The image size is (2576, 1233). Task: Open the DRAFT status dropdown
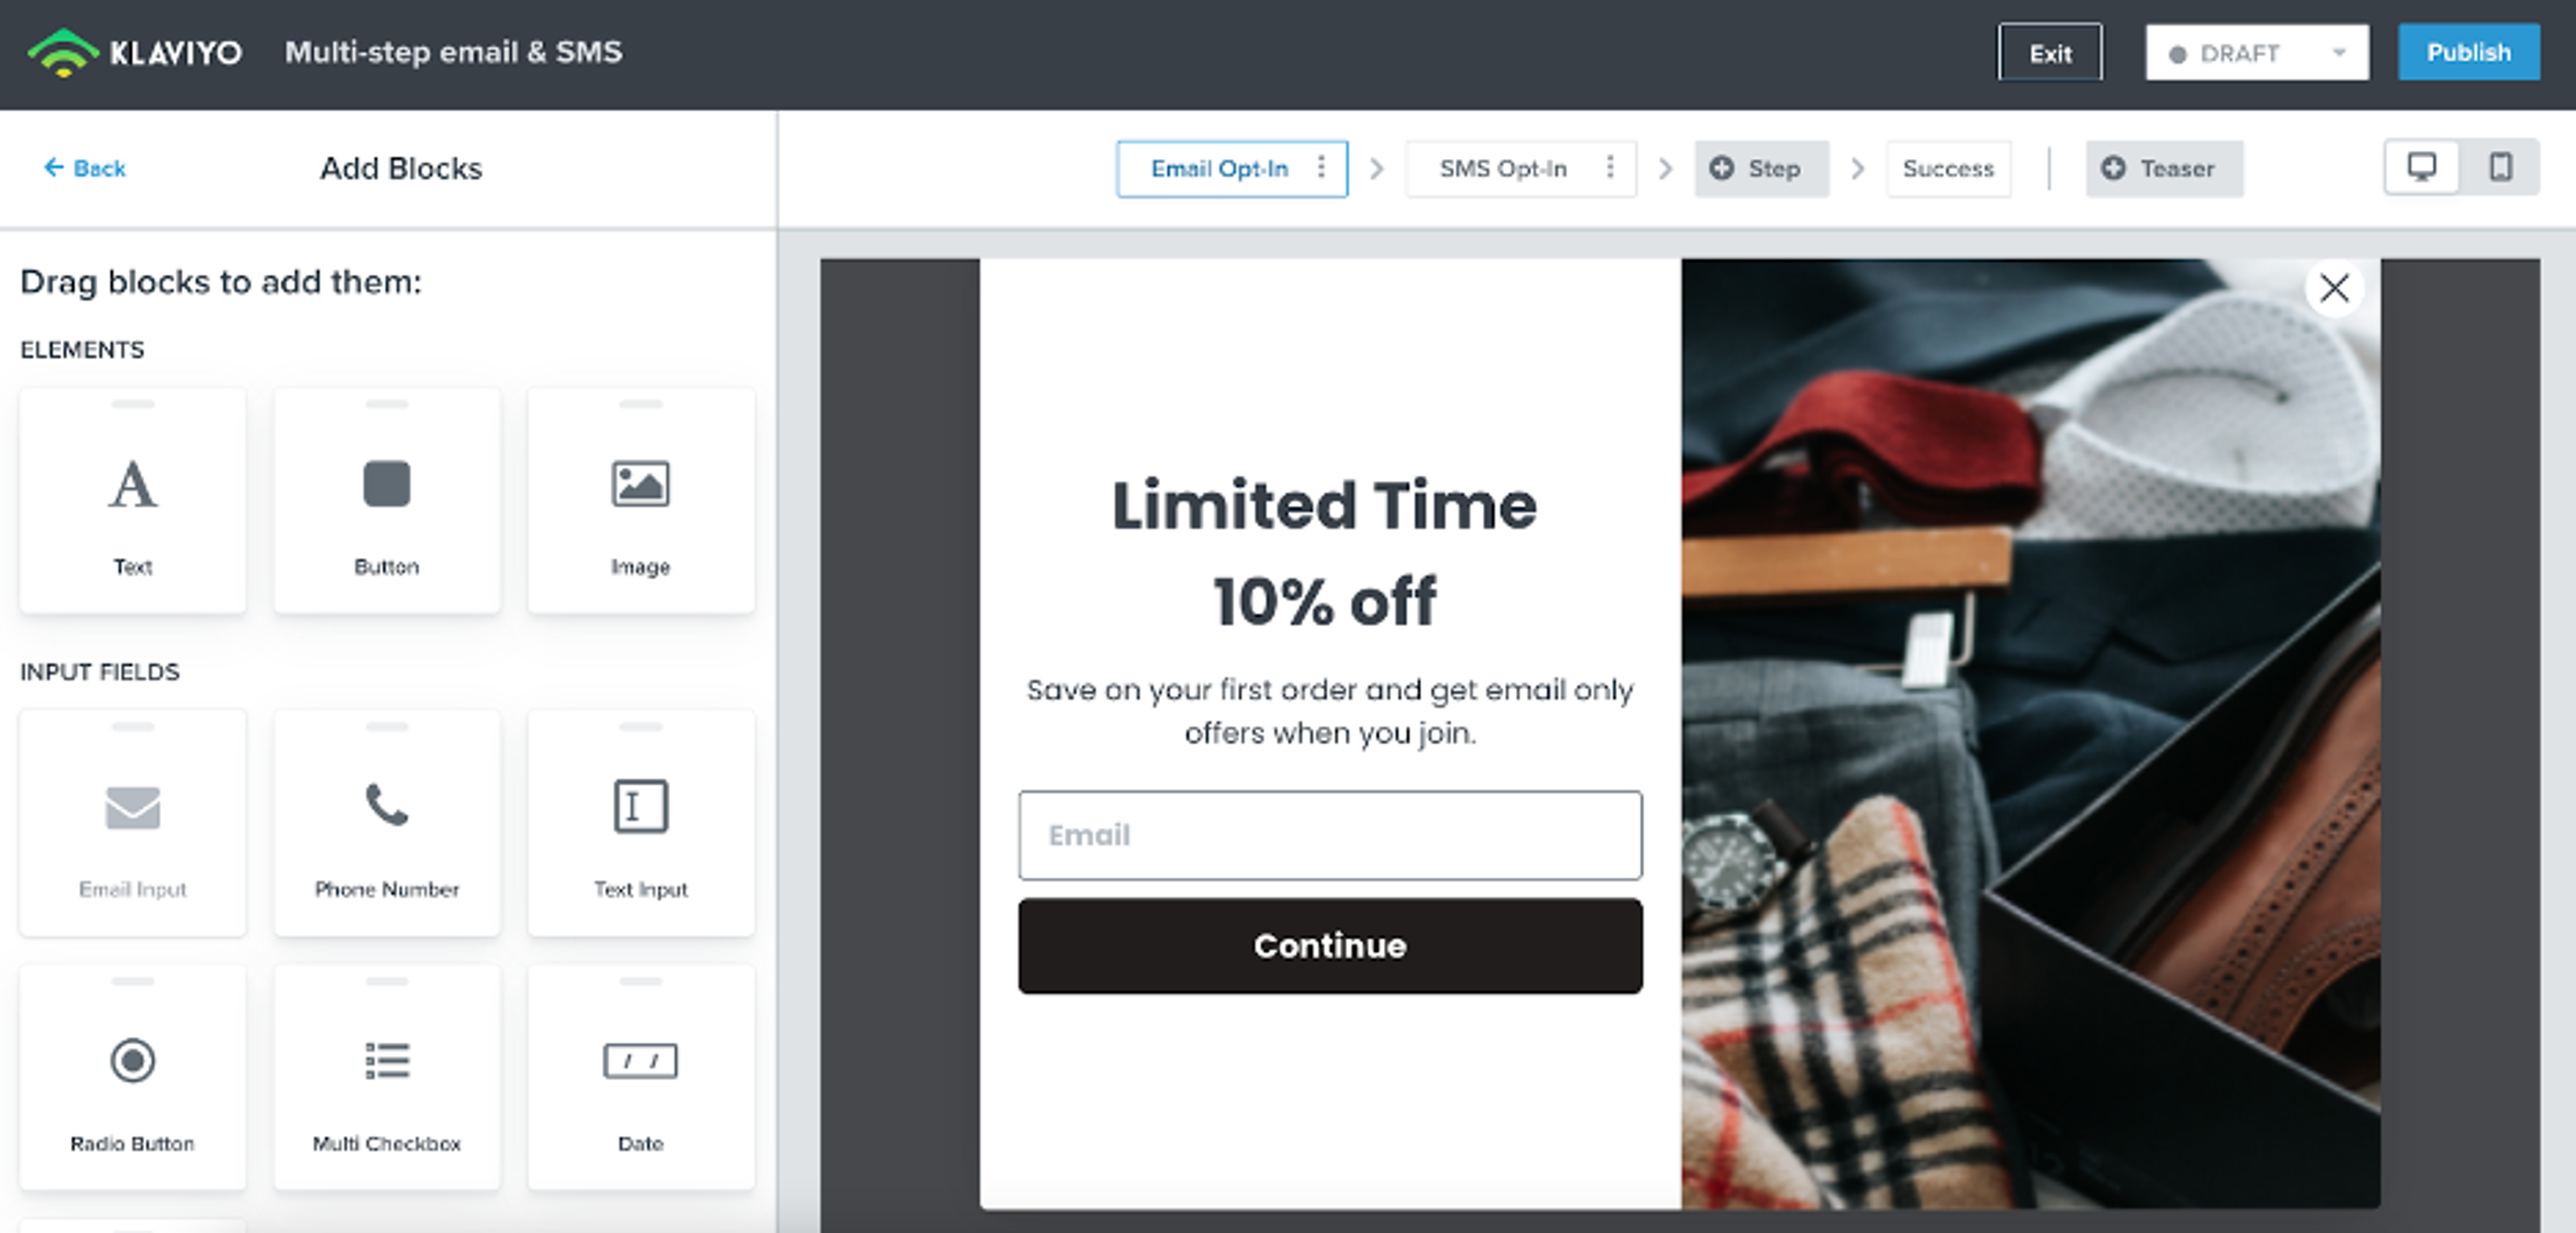coord(2255,52)
